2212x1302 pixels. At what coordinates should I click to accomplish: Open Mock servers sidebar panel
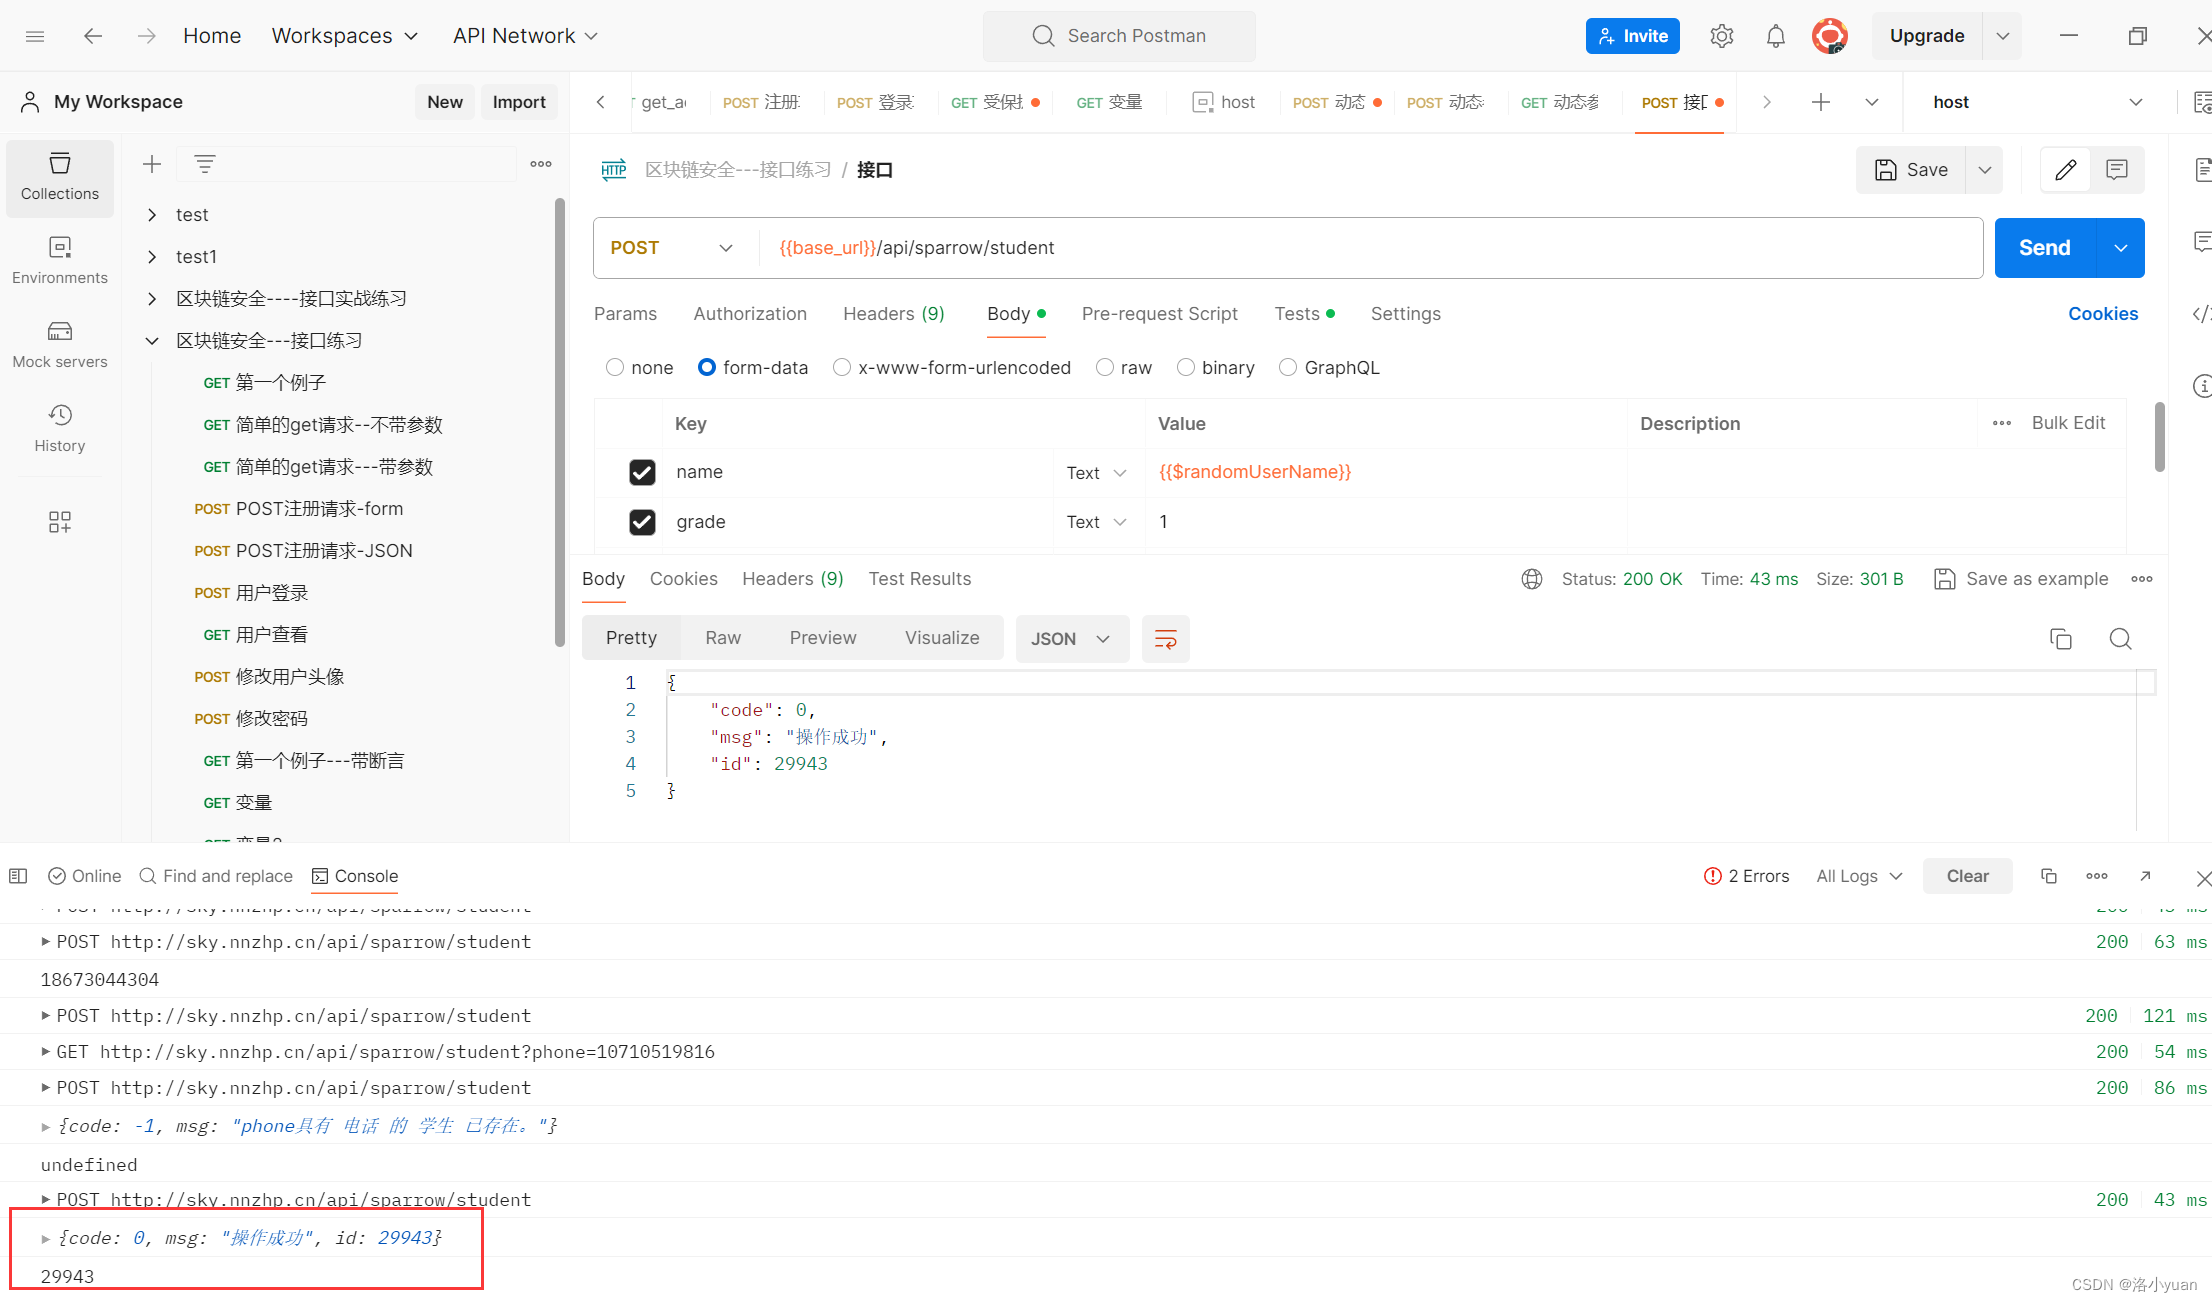coord(60,344)
